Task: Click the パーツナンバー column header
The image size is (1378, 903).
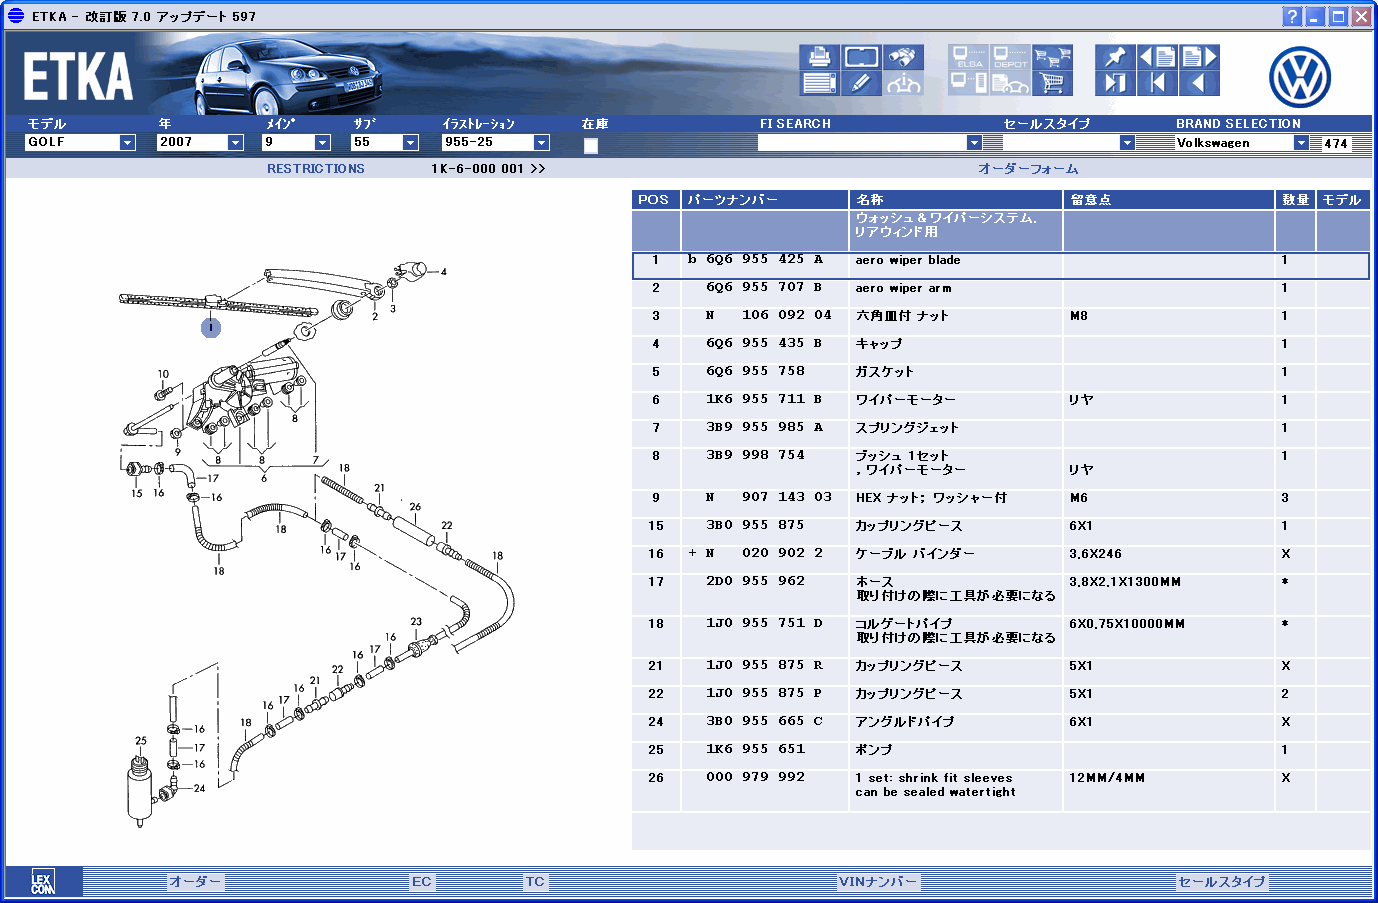Action: pyautogui.click(x=765, y=200)
